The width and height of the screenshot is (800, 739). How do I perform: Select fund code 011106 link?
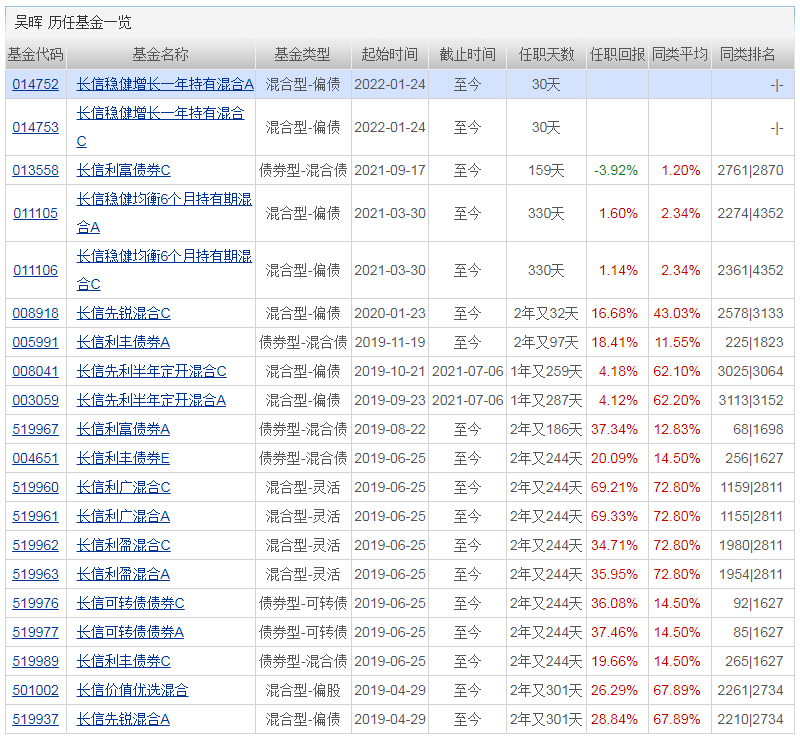[x=35, y=270]
